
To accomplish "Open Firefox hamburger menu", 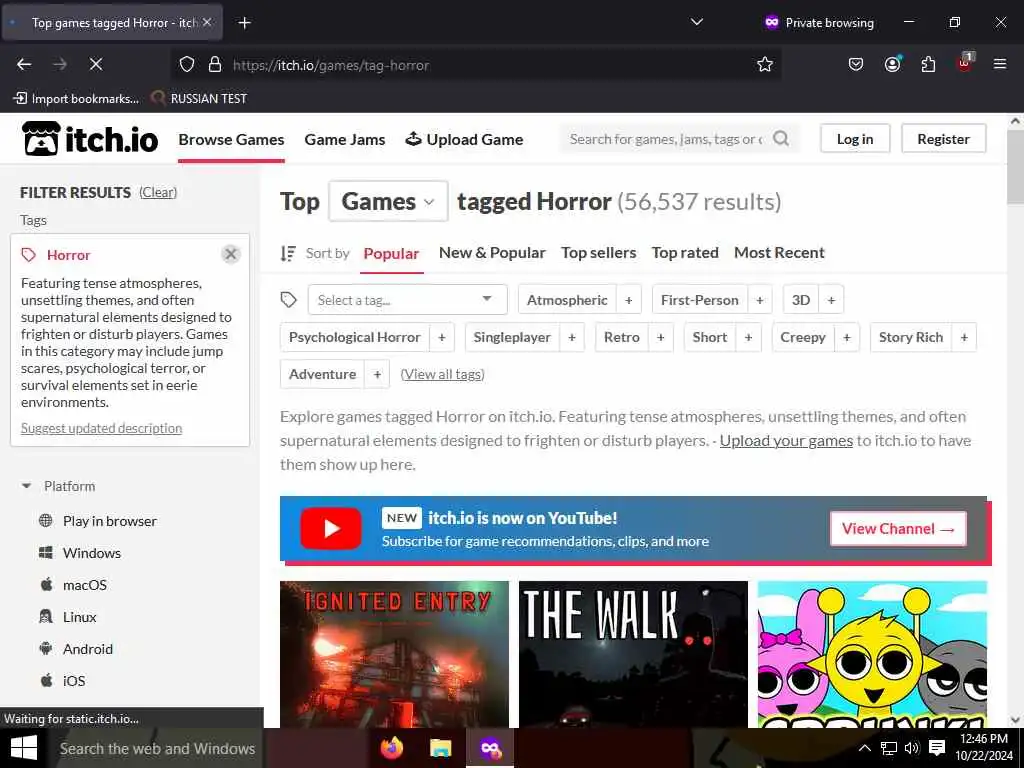I will pos(1000,64).
